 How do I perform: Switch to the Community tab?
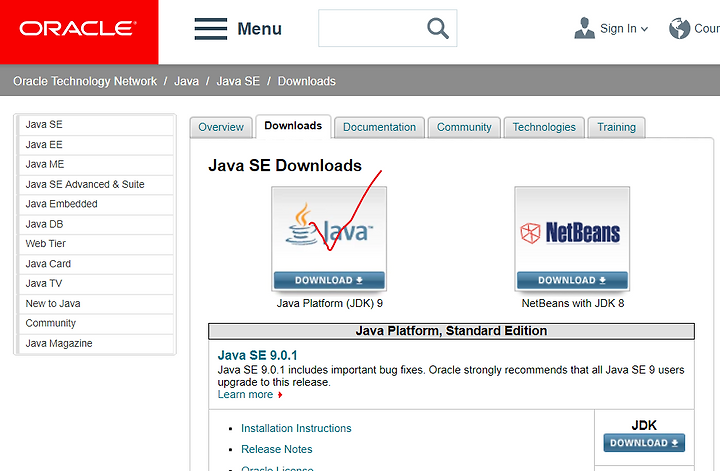464,127
